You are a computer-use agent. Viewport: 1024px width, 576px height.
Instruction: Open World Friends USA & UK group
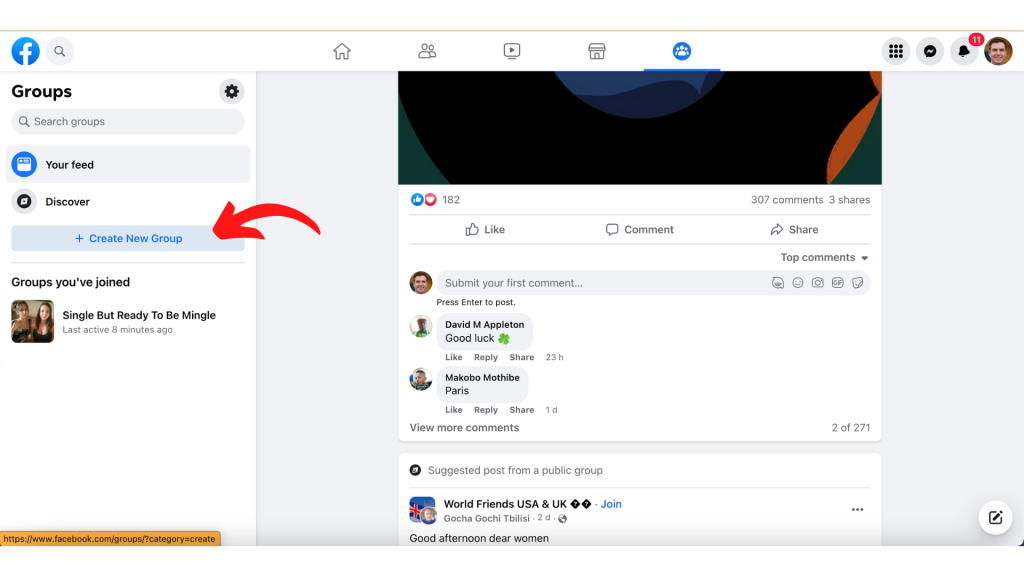point(517,504)
